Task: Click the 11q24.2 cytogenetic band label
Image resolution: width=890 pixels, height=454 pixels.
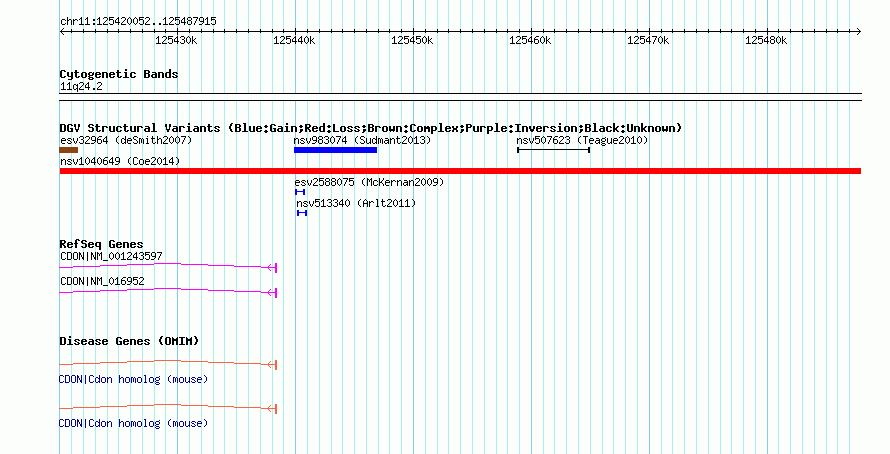Action: coord(81,87)
